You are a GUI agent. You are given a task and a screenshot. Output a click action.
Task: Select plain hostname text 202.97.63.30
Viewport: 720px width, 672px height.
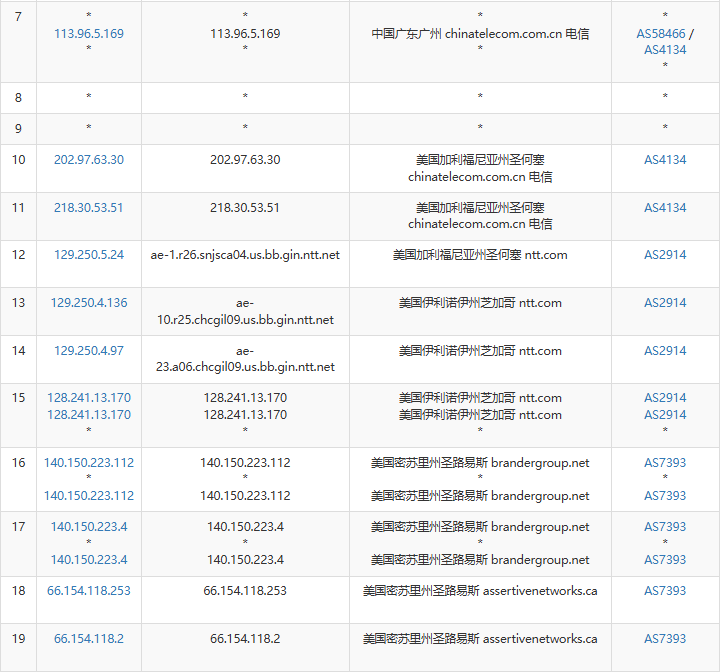click(x=245, y=159)
